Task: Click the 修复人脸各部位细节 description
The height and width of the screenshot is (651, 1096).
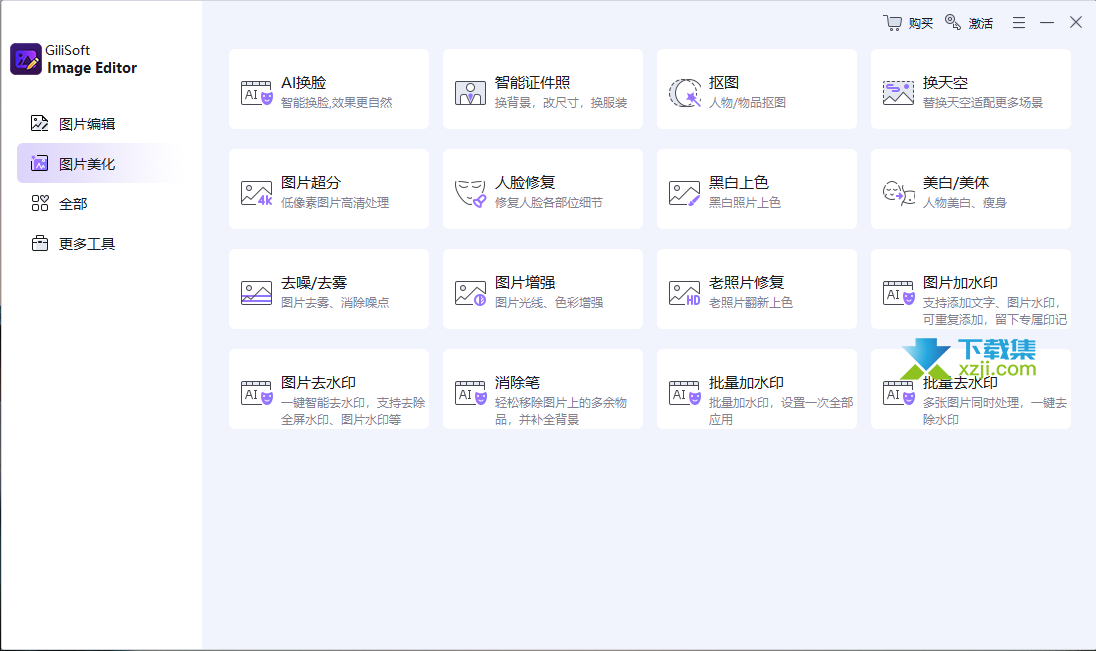Action: tap(549, 203)
